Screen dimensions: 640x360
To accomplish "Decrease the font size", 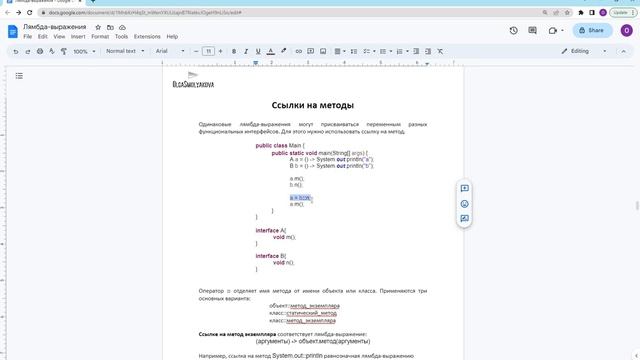I will [x=196, y=51].
